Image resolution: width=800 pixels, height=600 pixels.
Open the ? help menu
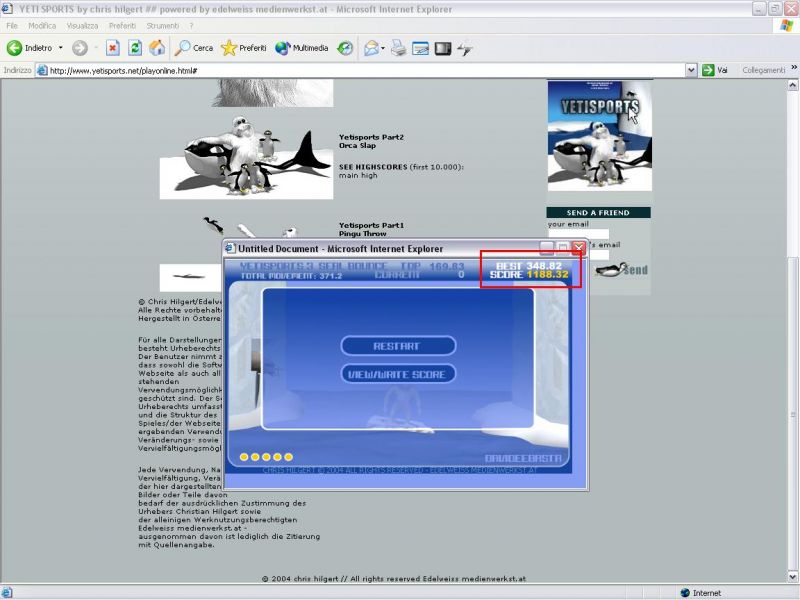click(191, 26)
